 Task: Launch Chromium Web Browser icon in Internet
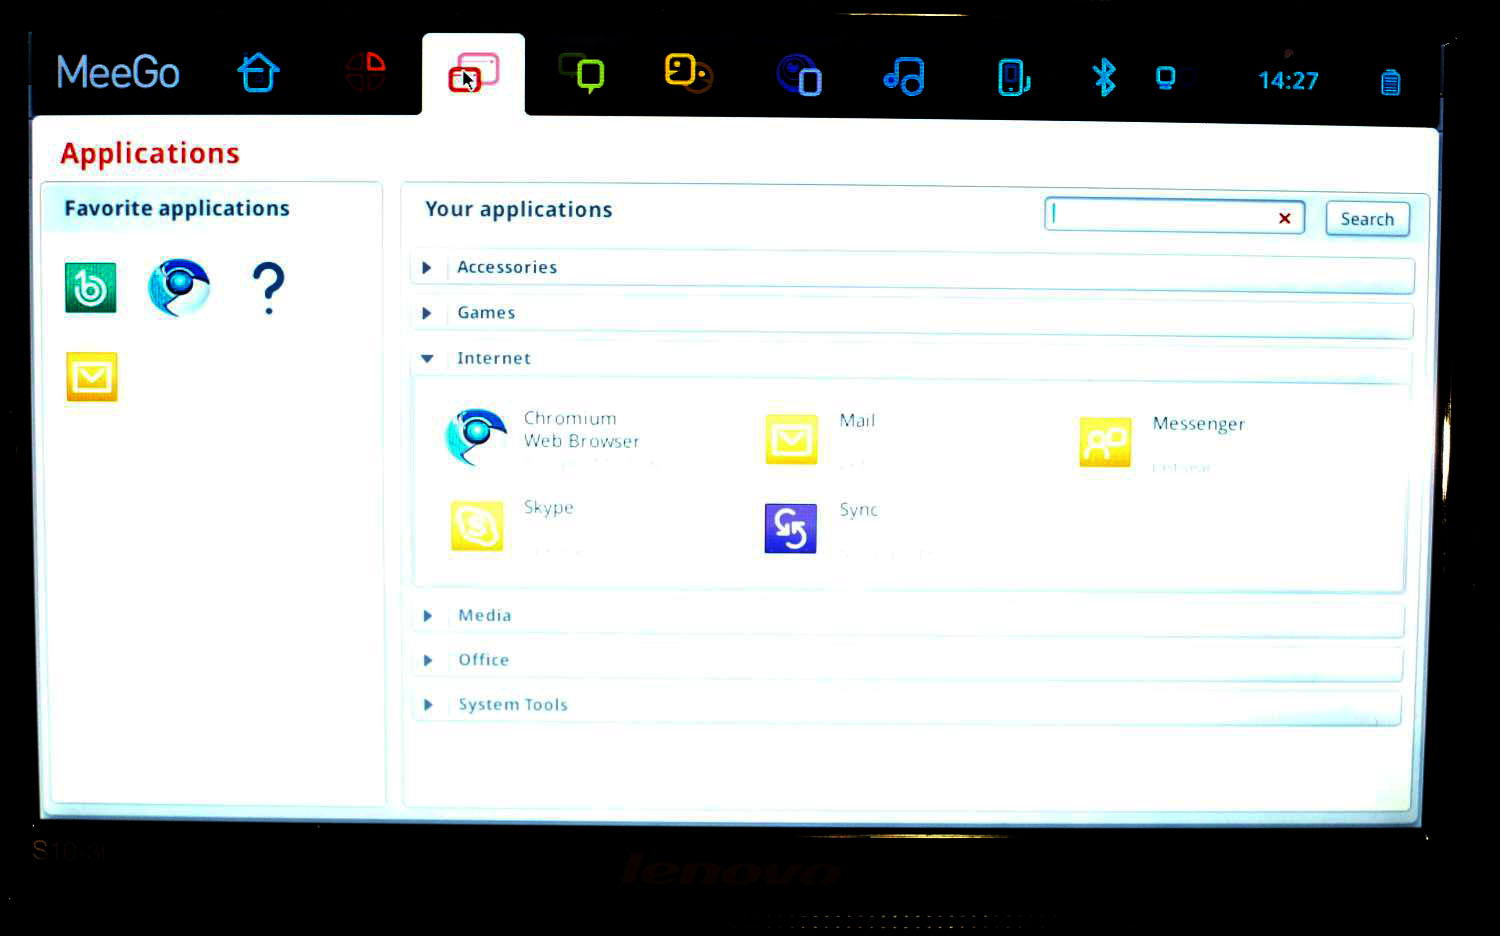(477, 437)
